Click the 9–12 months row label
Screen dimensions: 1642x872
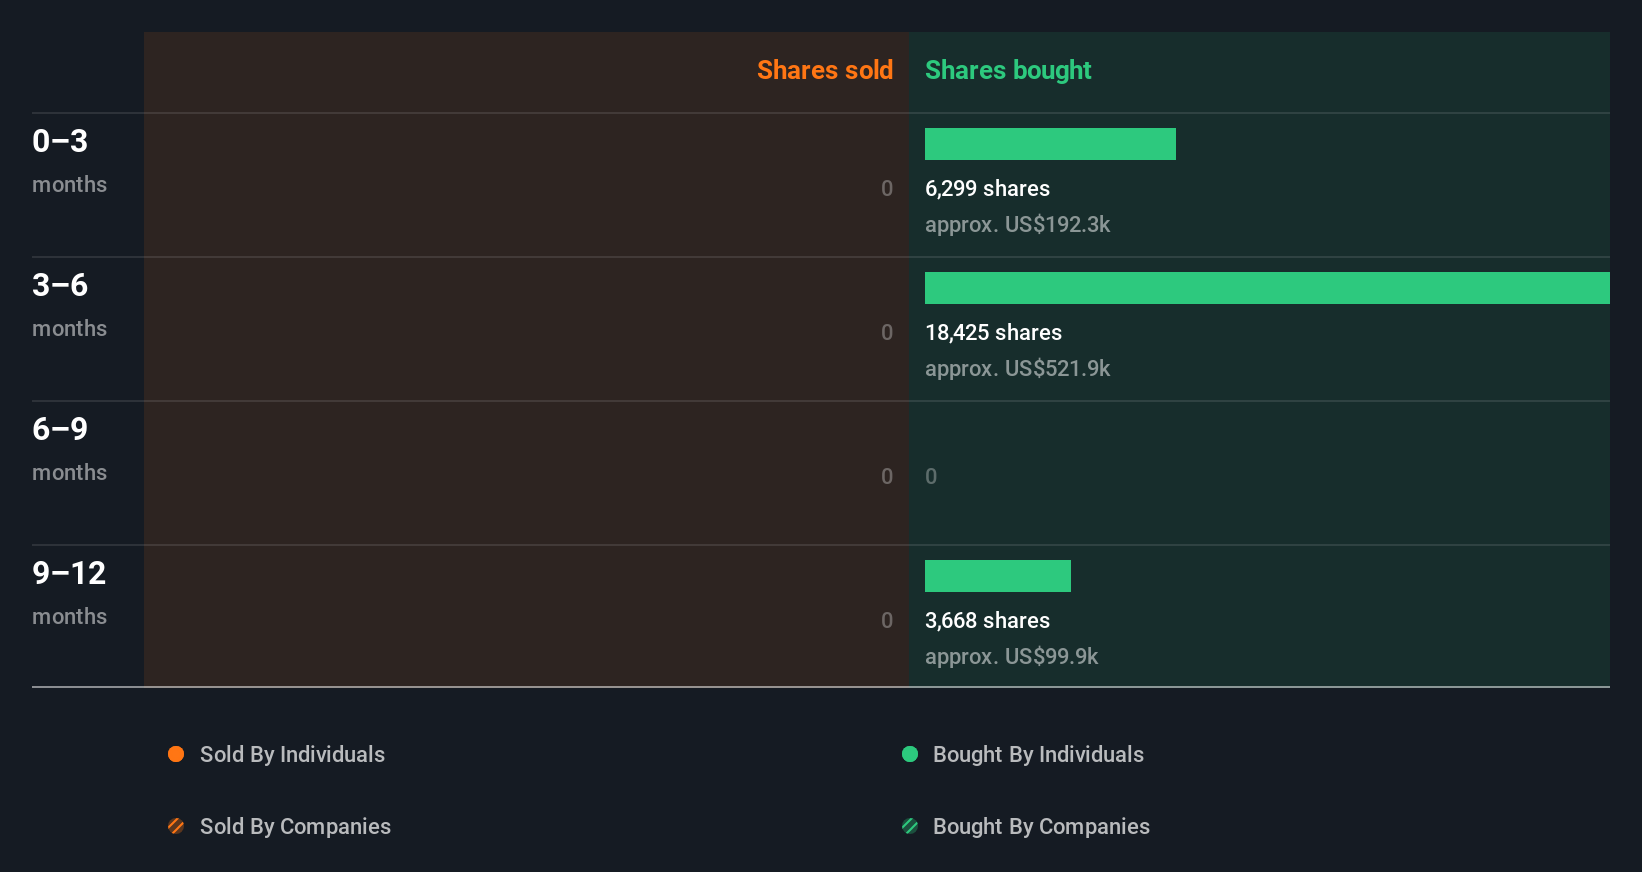[x=69, y=592]
